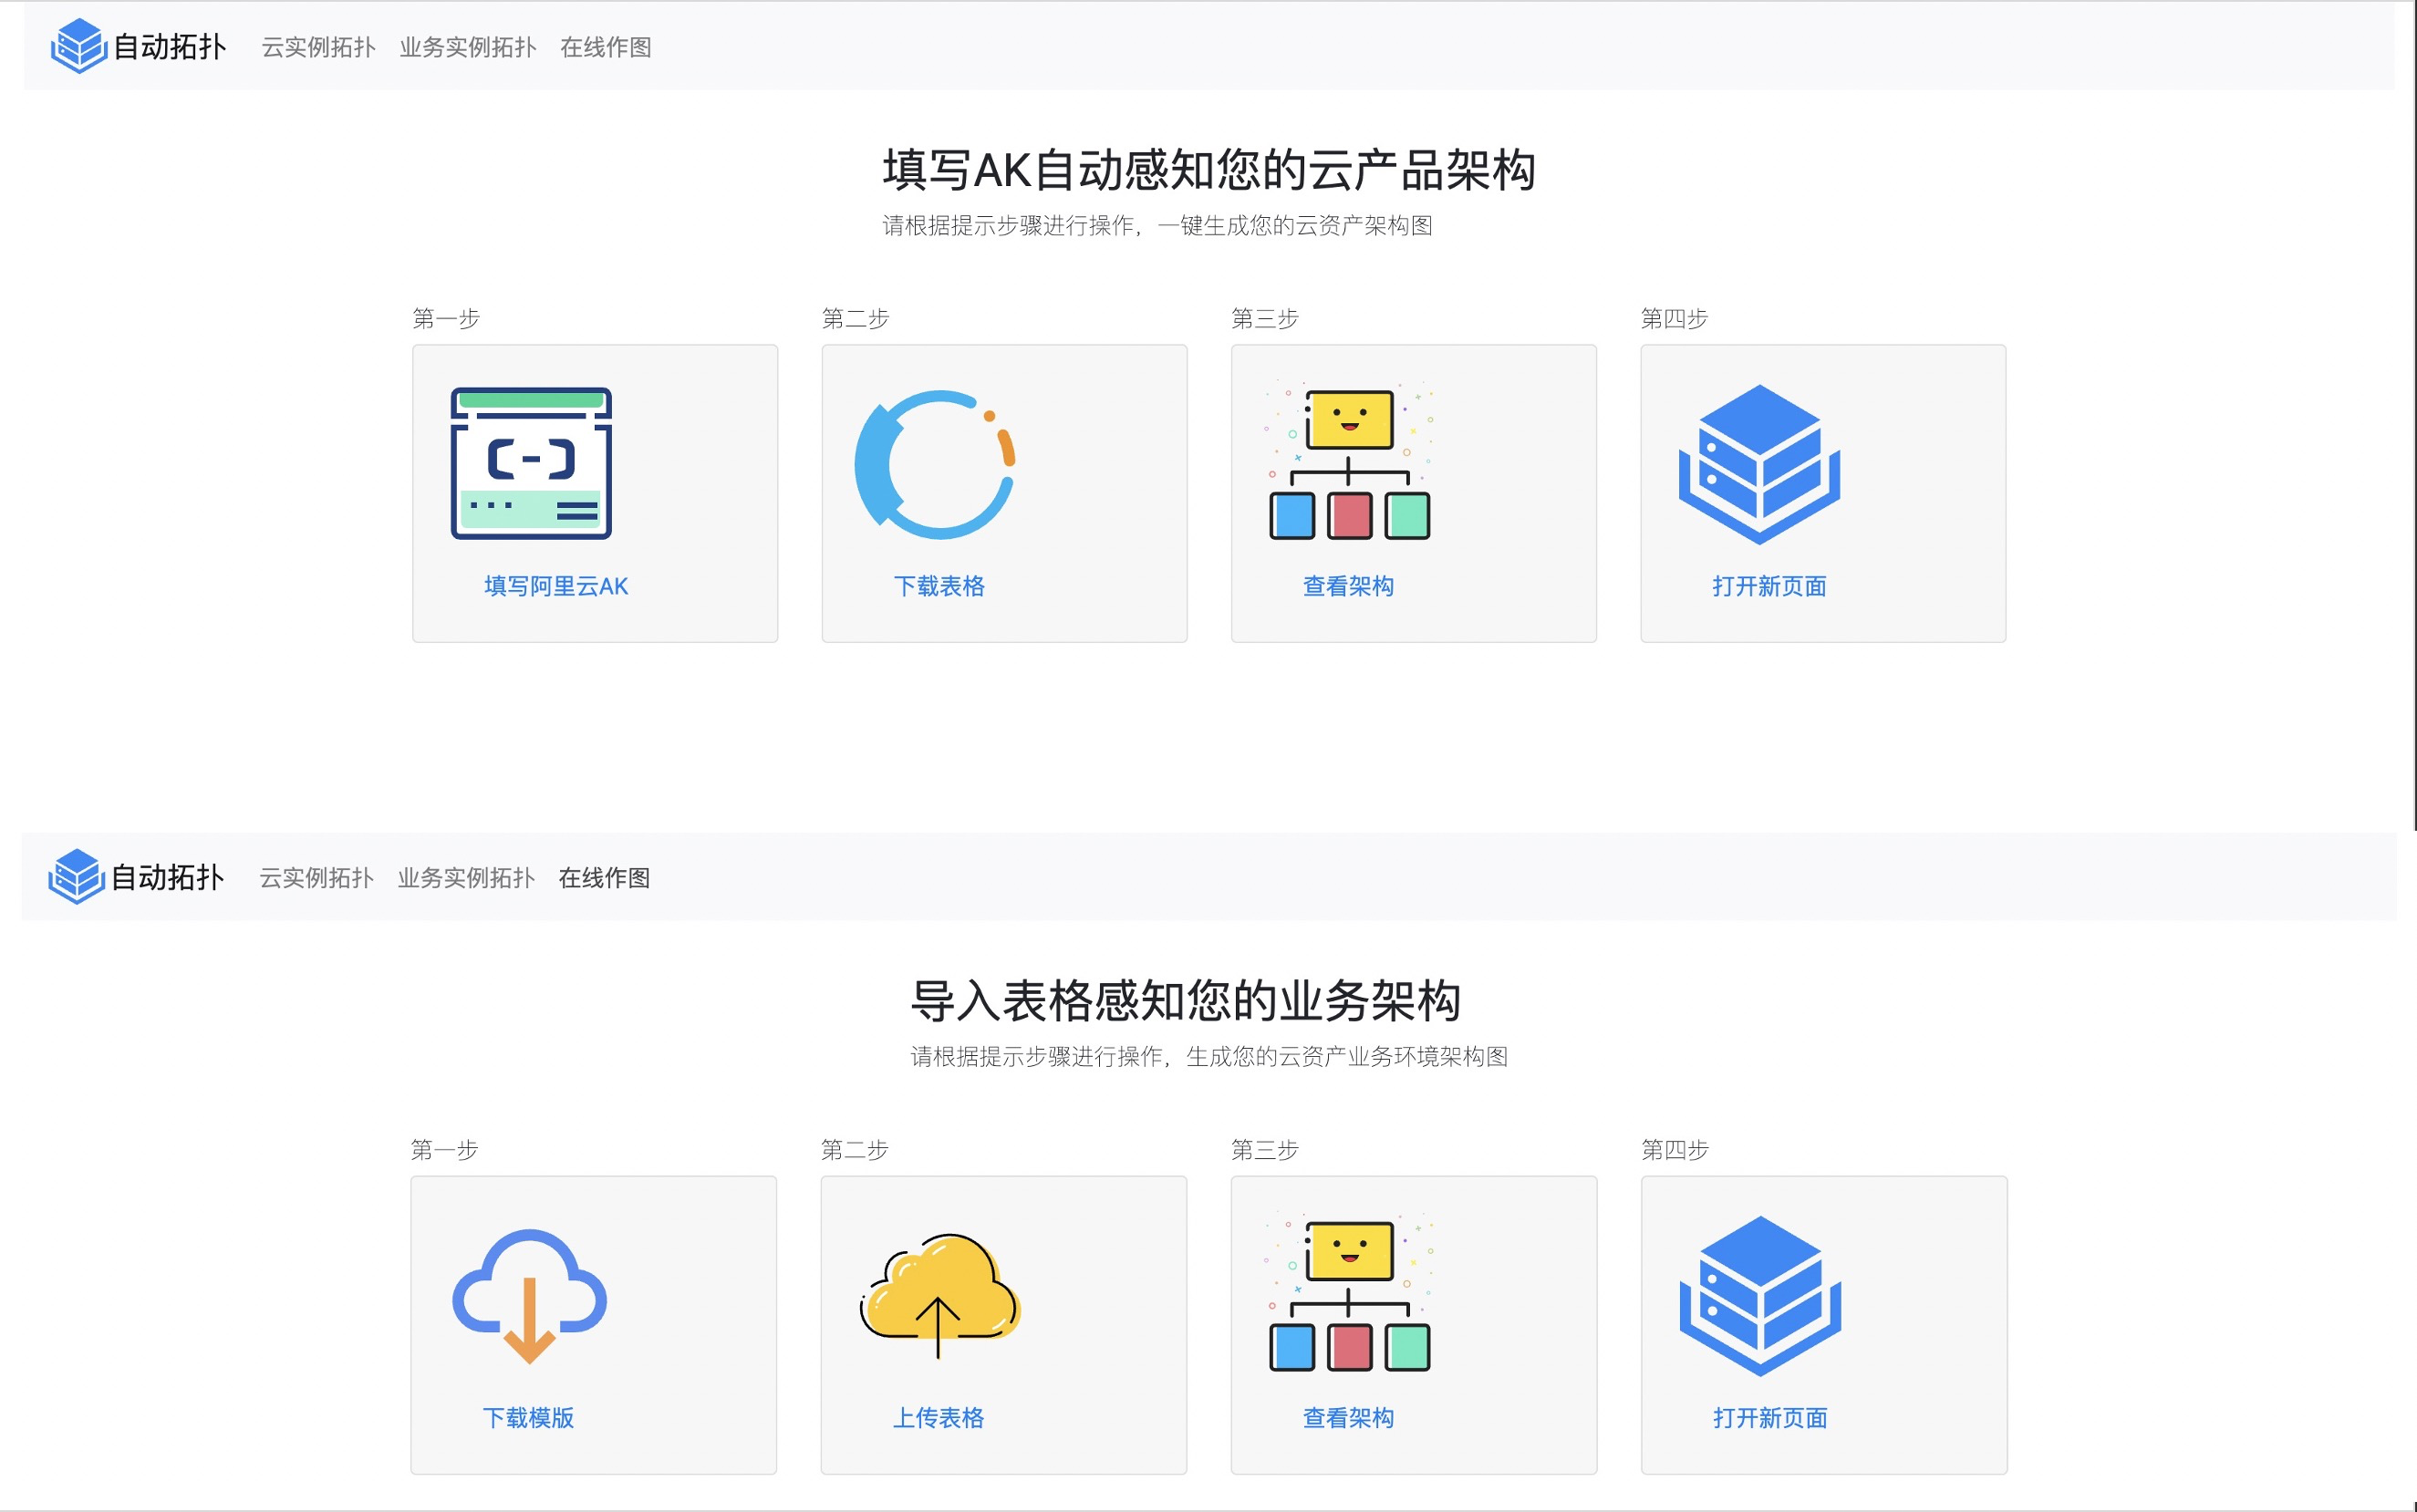The image size is (2417, 1512).
Task: Click the 上传表格 link
Action: pos(938,1418)
